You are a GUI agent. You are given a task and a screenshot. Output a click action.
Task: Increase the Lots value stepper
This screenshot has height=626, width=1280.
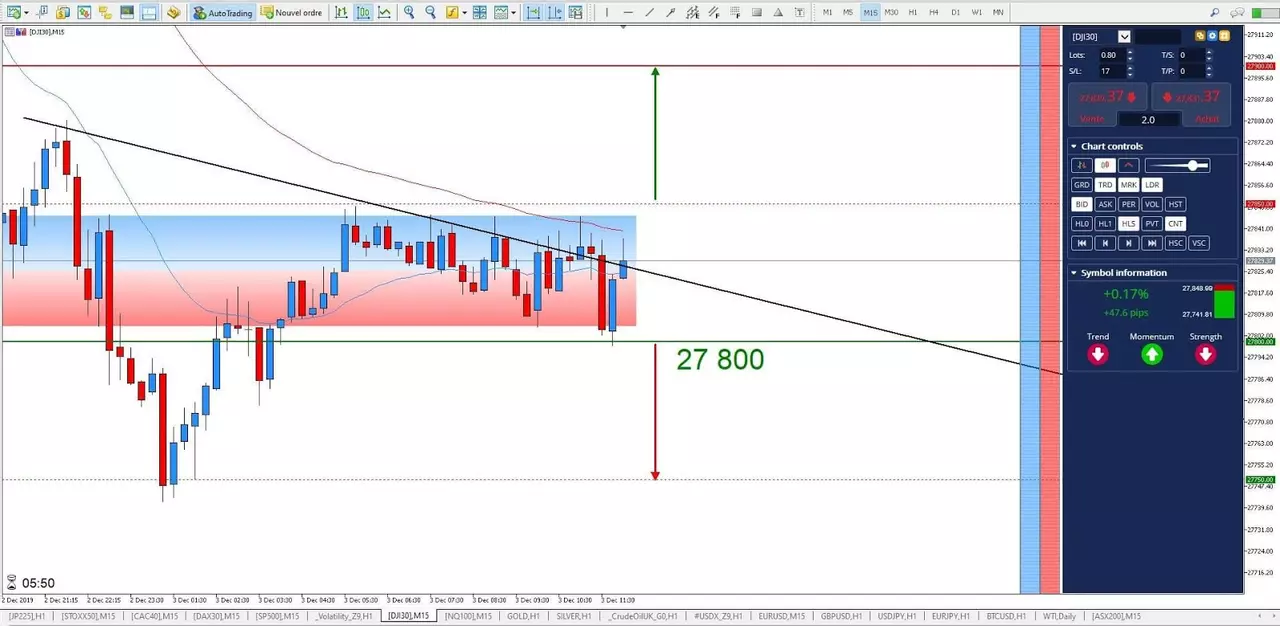click(x=1130, y=52)
